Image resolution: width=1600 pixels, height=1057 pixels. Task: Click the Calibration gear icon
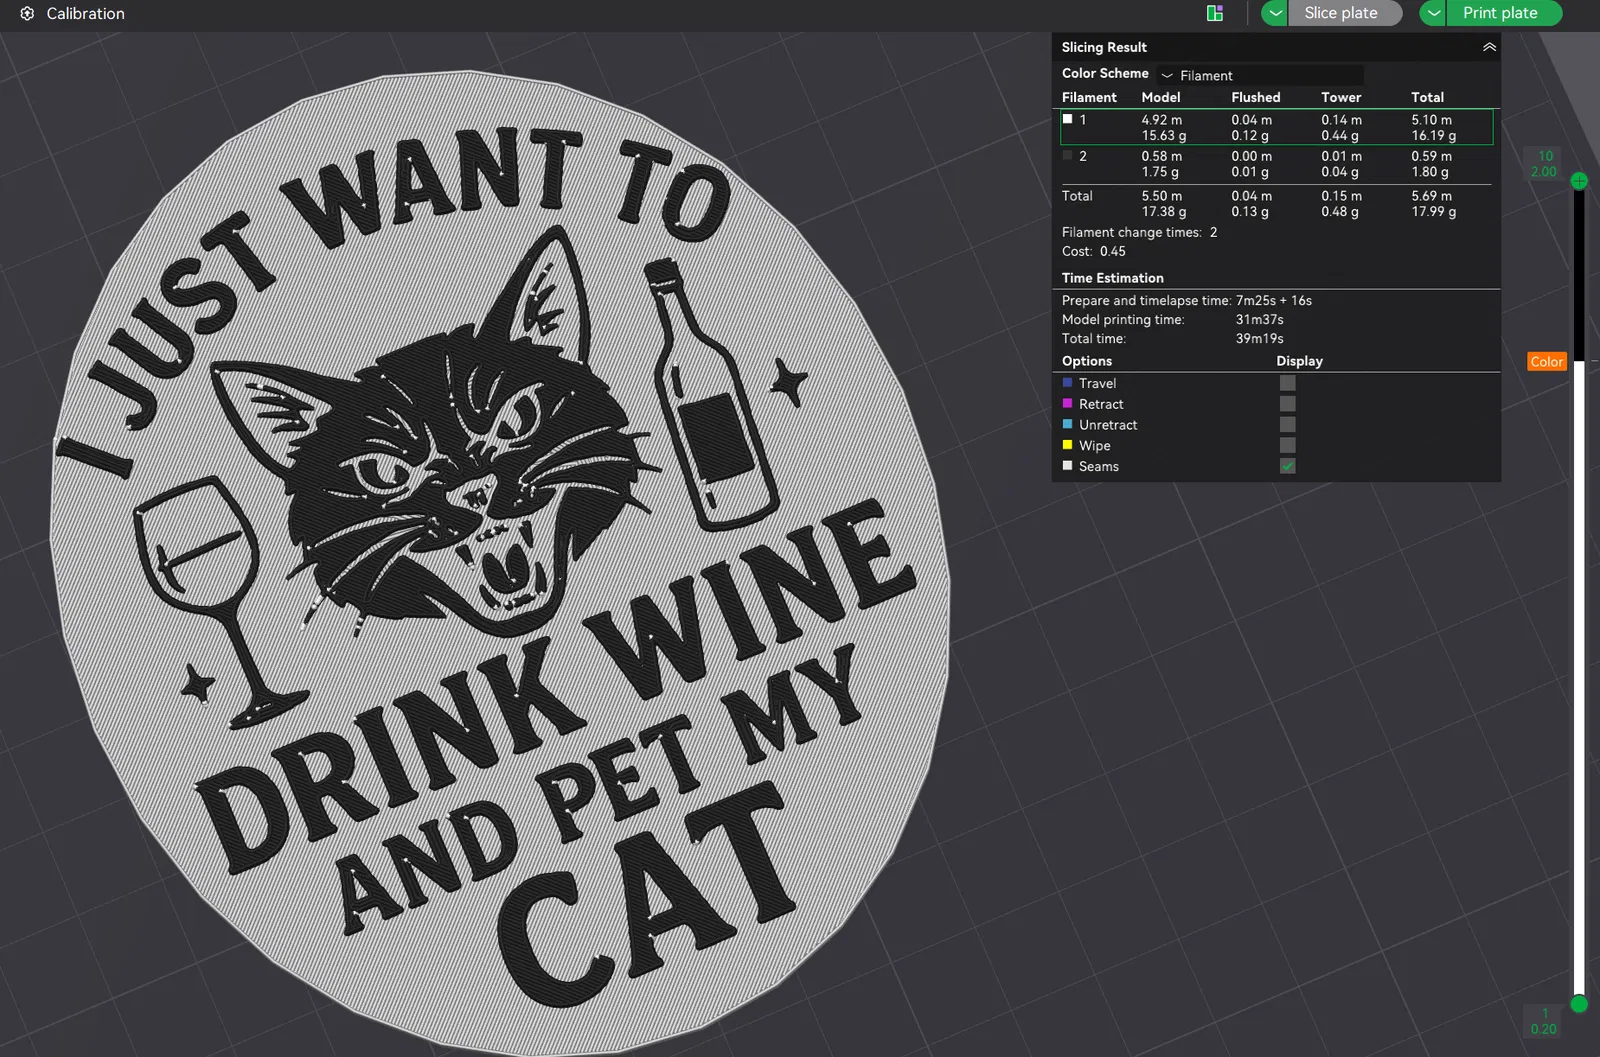[x=27, y=14]
